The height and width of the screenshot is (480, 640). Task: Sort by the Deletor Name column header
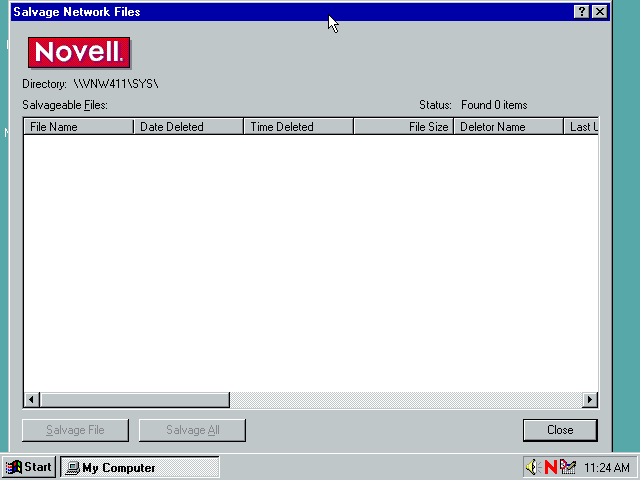(509, 127)
